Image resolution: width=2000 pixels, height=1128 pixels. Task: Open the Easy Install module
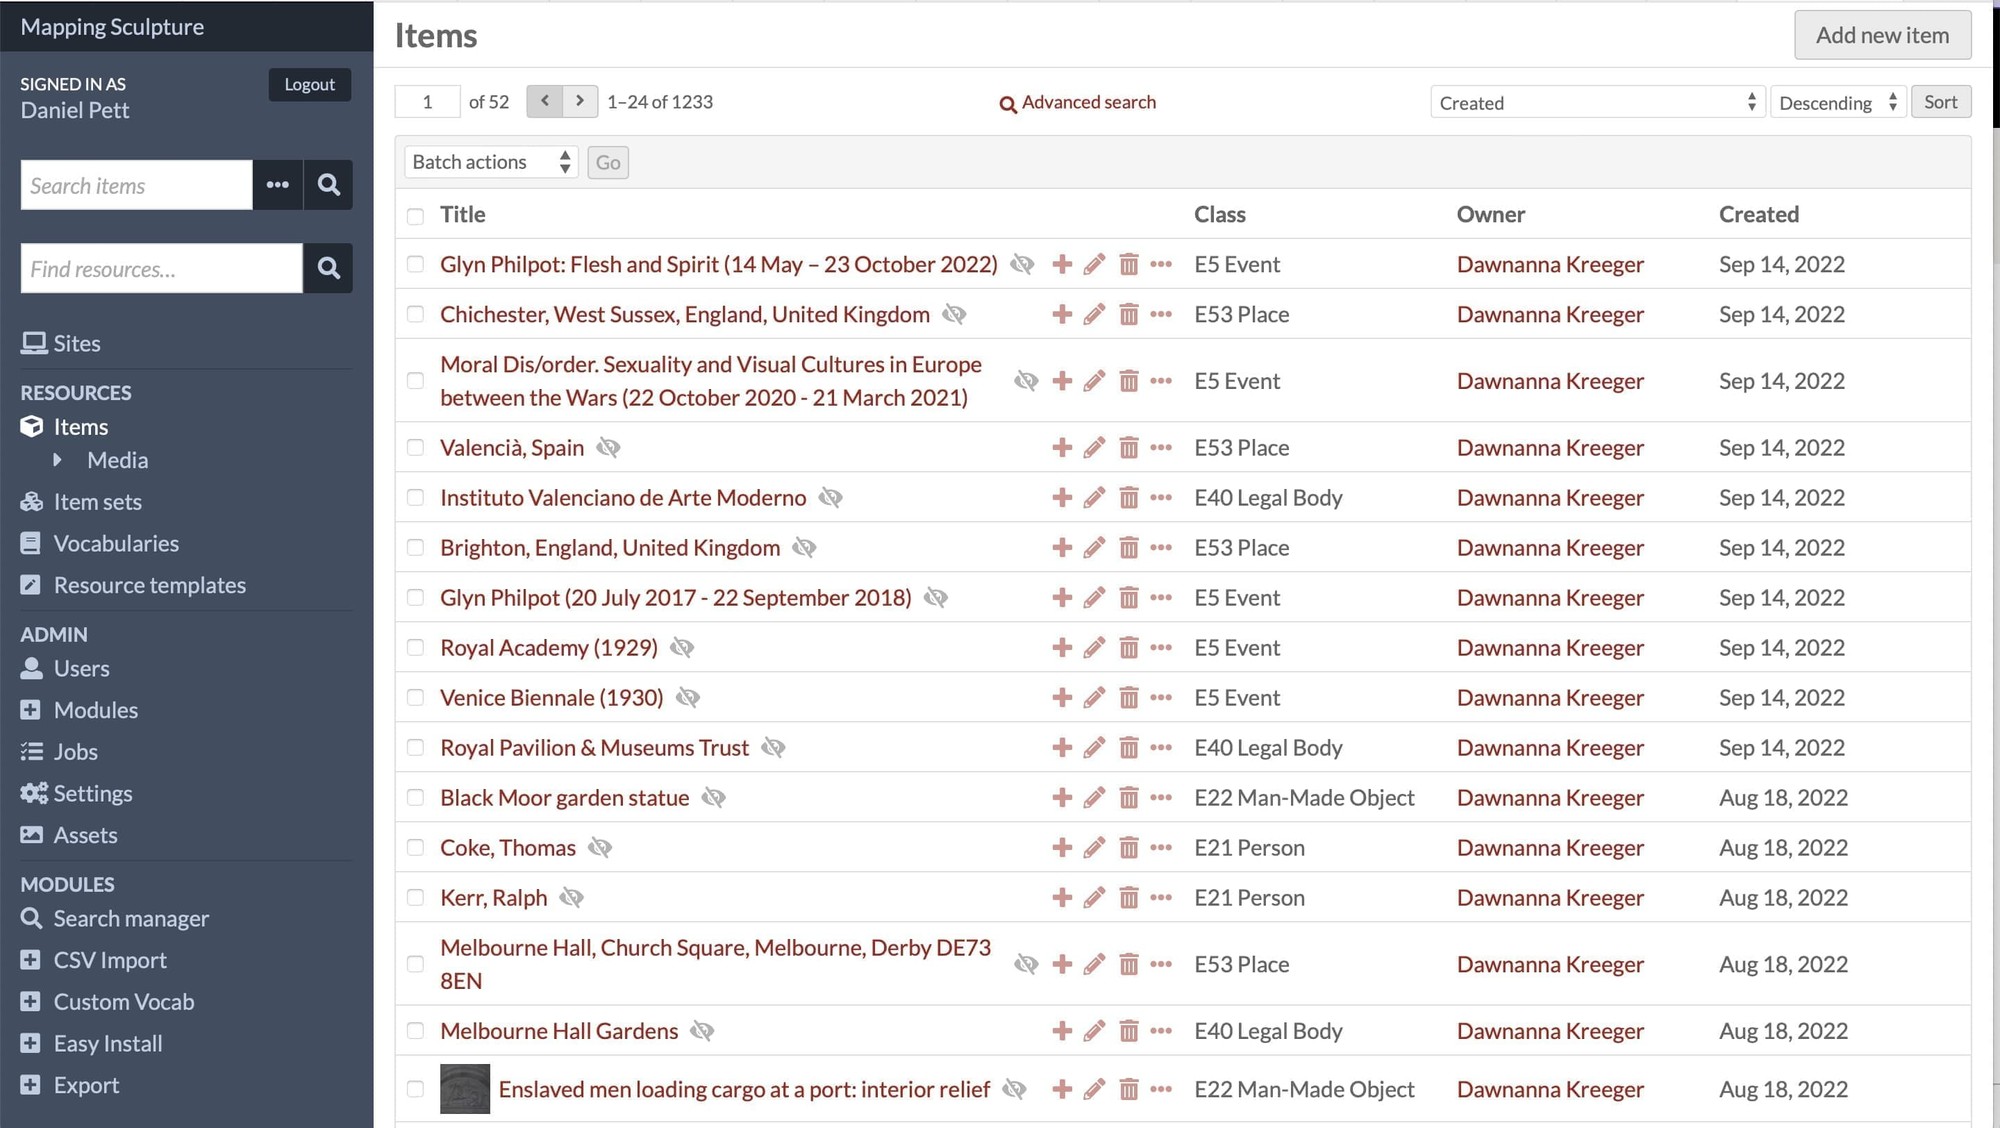(x=92, y=1043)
